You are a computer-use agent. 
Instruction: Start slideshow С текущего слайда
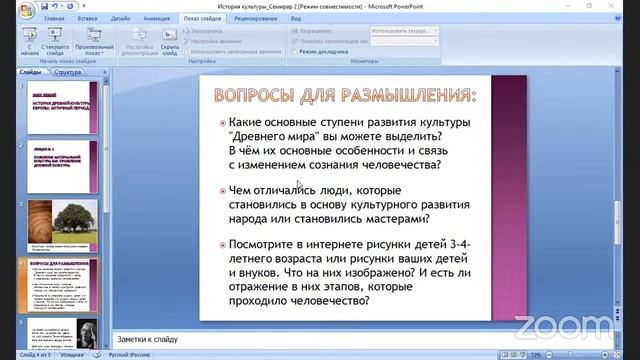(55, 41)
